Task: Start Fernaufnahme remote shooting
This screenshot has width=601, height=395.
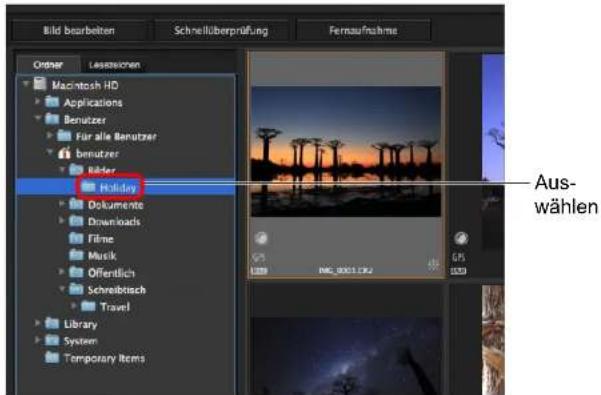Action: tap(363, 30)
